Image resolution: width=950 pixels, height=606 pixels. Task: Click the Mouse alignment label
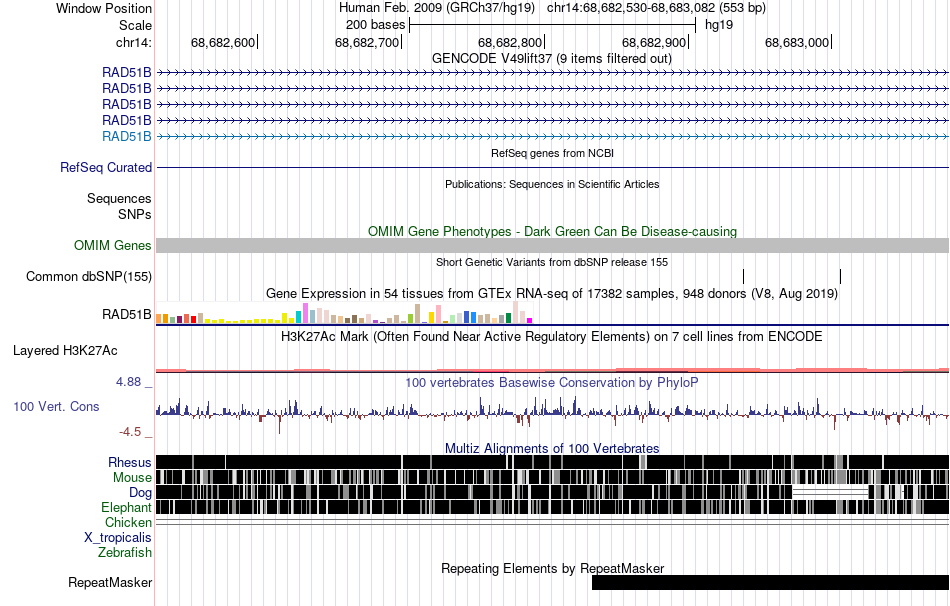tap(132, 478)
